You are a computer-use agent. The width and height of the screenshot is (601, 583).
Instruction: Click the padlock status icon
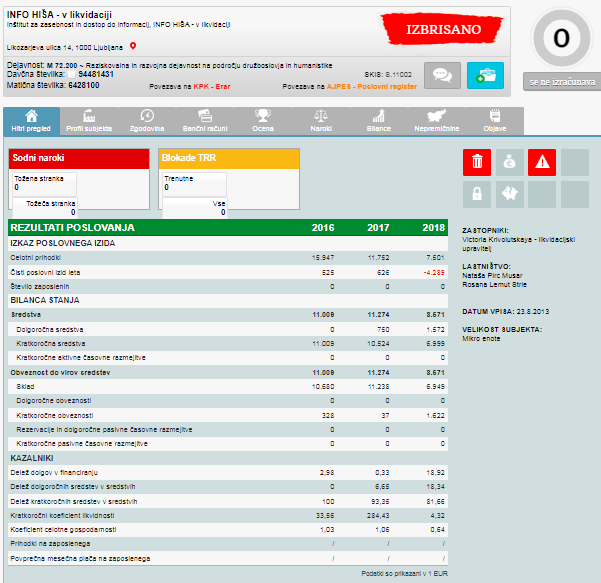coord(477,194)
